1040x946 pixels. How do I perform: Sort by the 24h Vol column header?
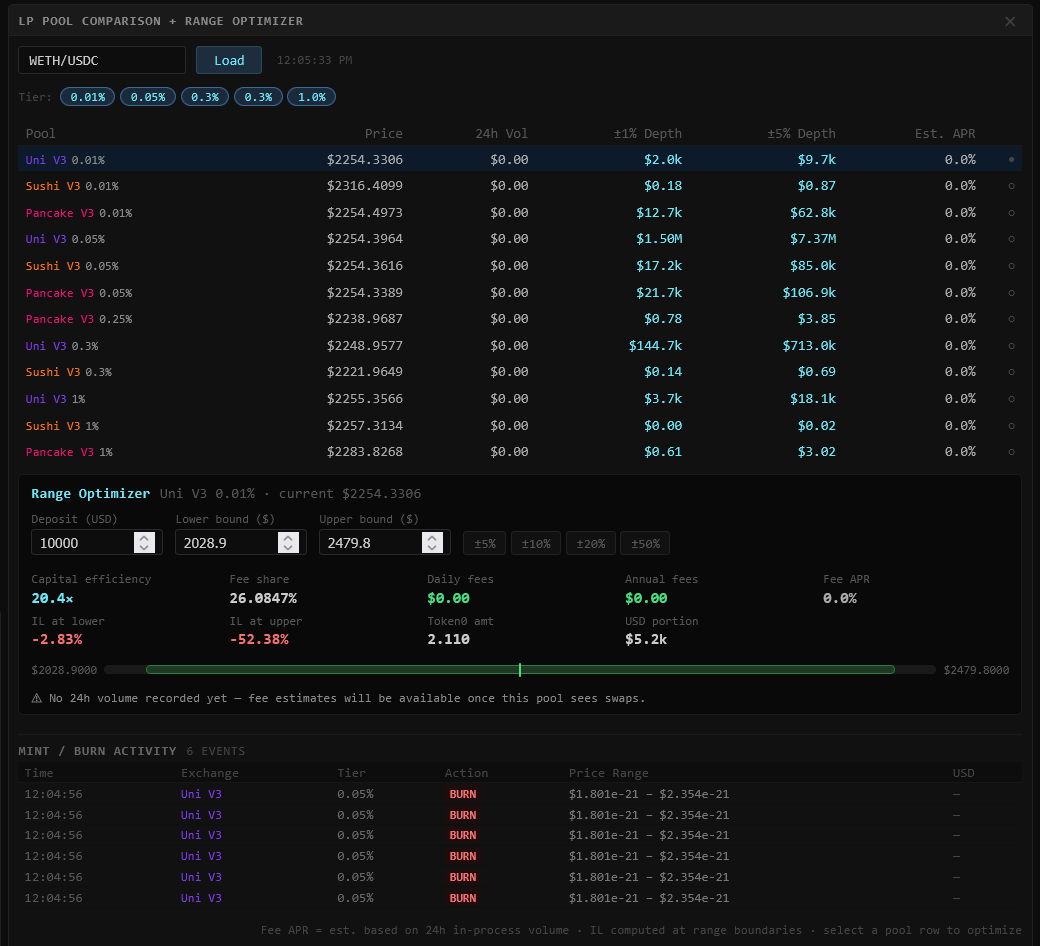(501, 133)
